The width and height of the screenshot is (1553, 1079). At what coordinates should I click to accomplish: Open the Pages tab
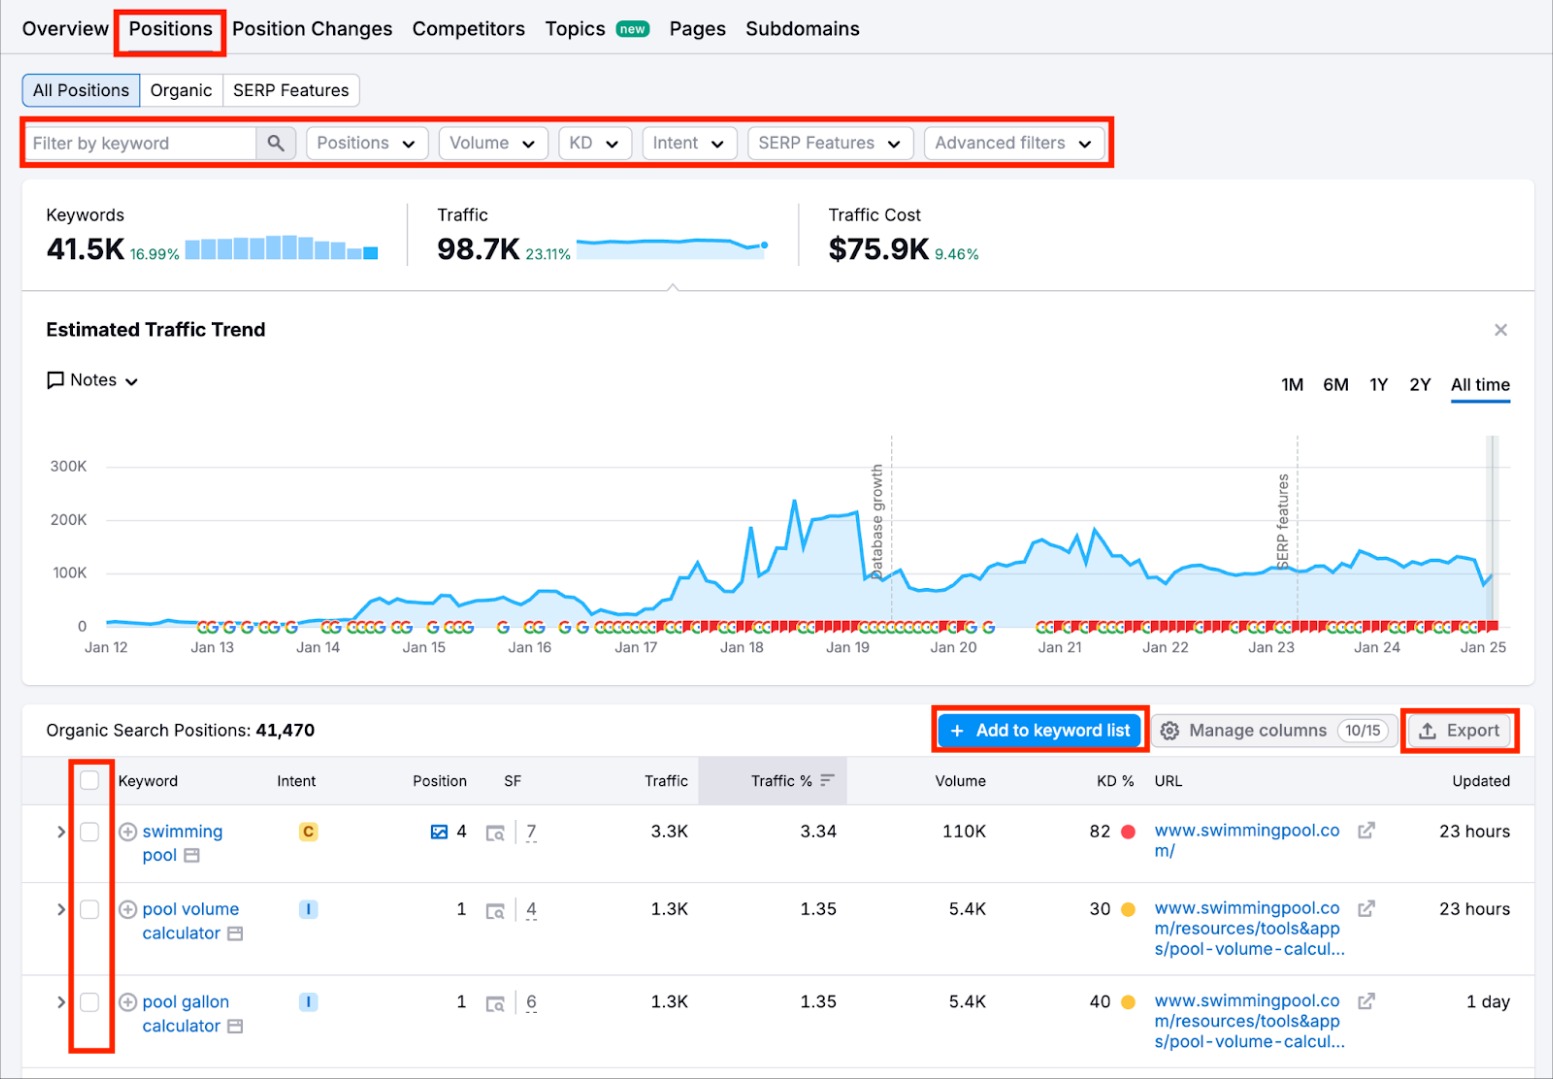697,29
